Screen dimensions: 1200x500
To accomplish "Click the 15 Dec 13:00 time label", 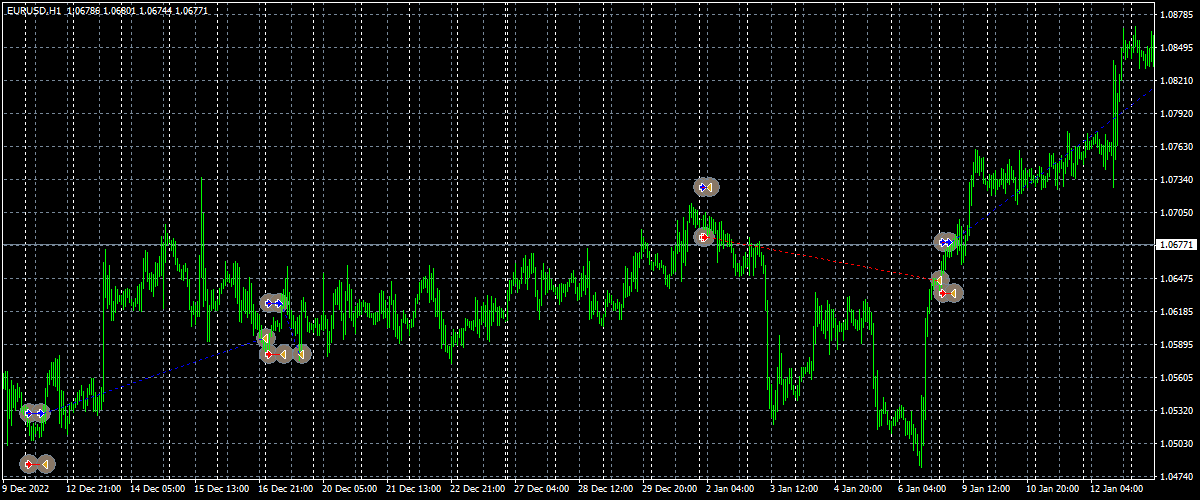I will 222,490.
